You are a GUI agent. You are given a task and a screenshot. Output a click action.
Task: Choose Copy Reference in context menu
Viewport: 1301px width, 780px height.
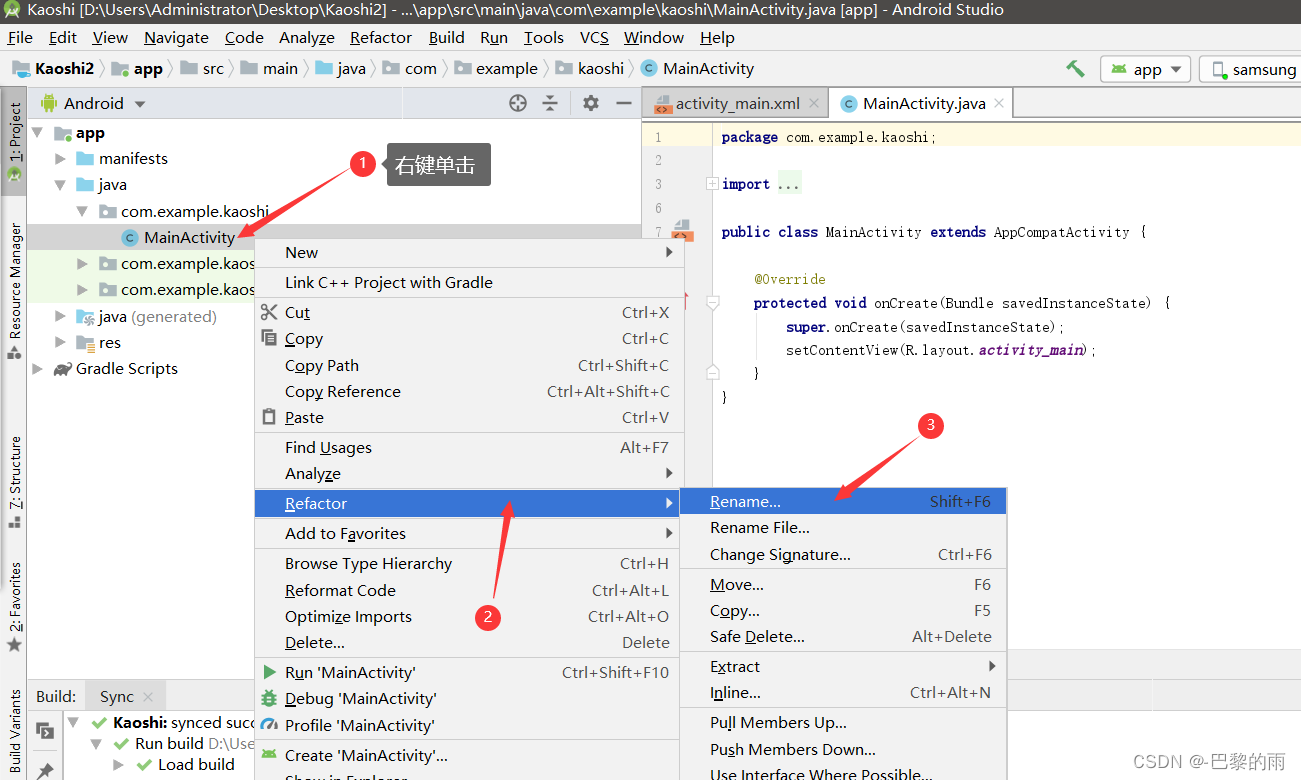pos(468,391)
